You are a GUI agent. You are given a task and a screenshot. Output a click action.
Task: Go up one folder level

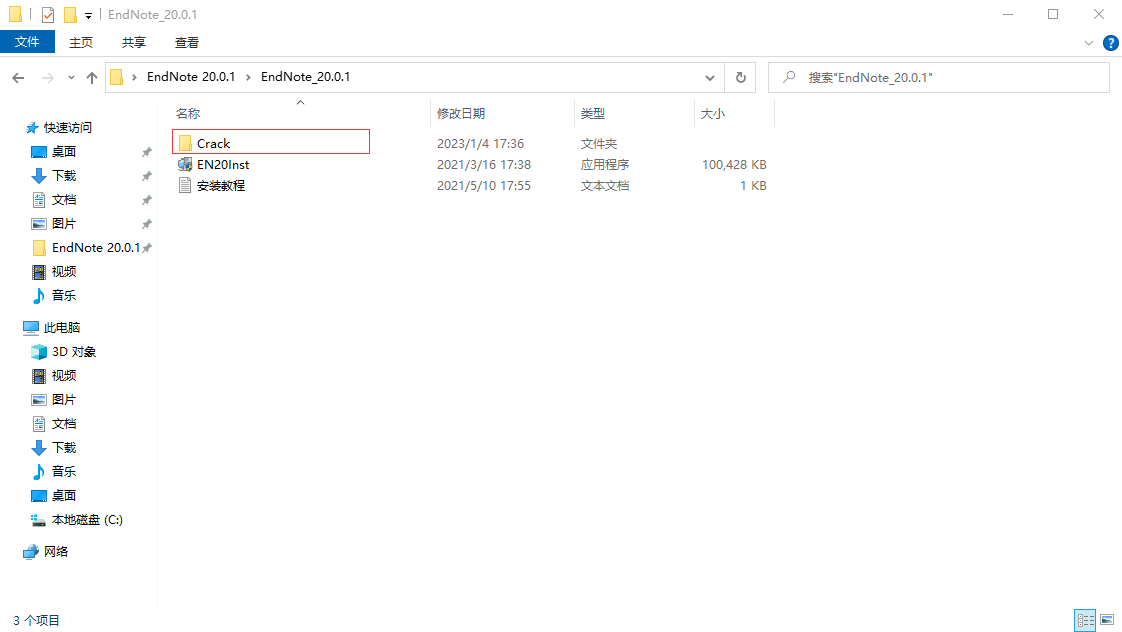[x=92, y=77]
